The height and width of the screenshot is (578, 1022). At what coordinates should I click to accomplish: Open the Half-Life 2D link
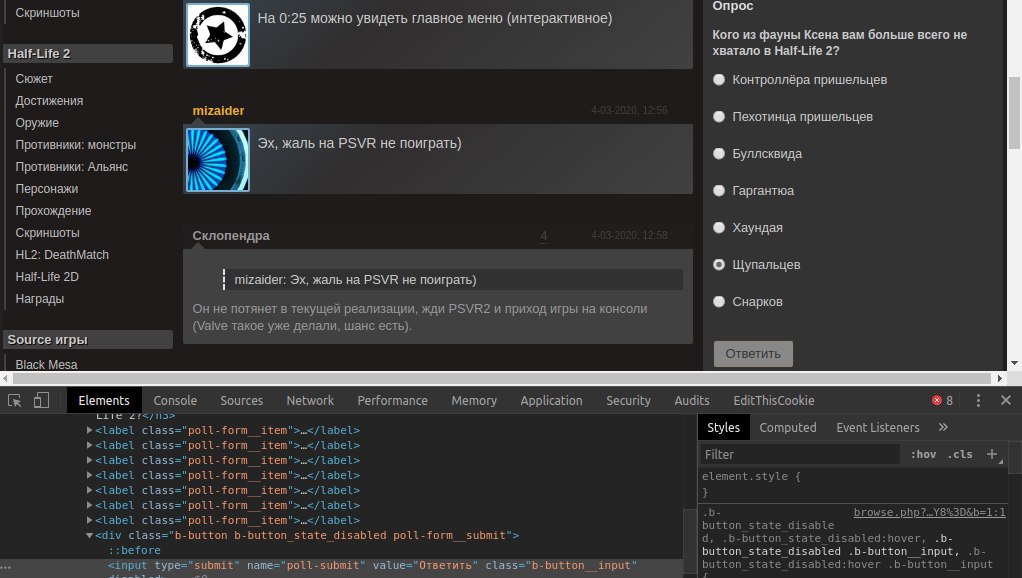coord(47,277)
